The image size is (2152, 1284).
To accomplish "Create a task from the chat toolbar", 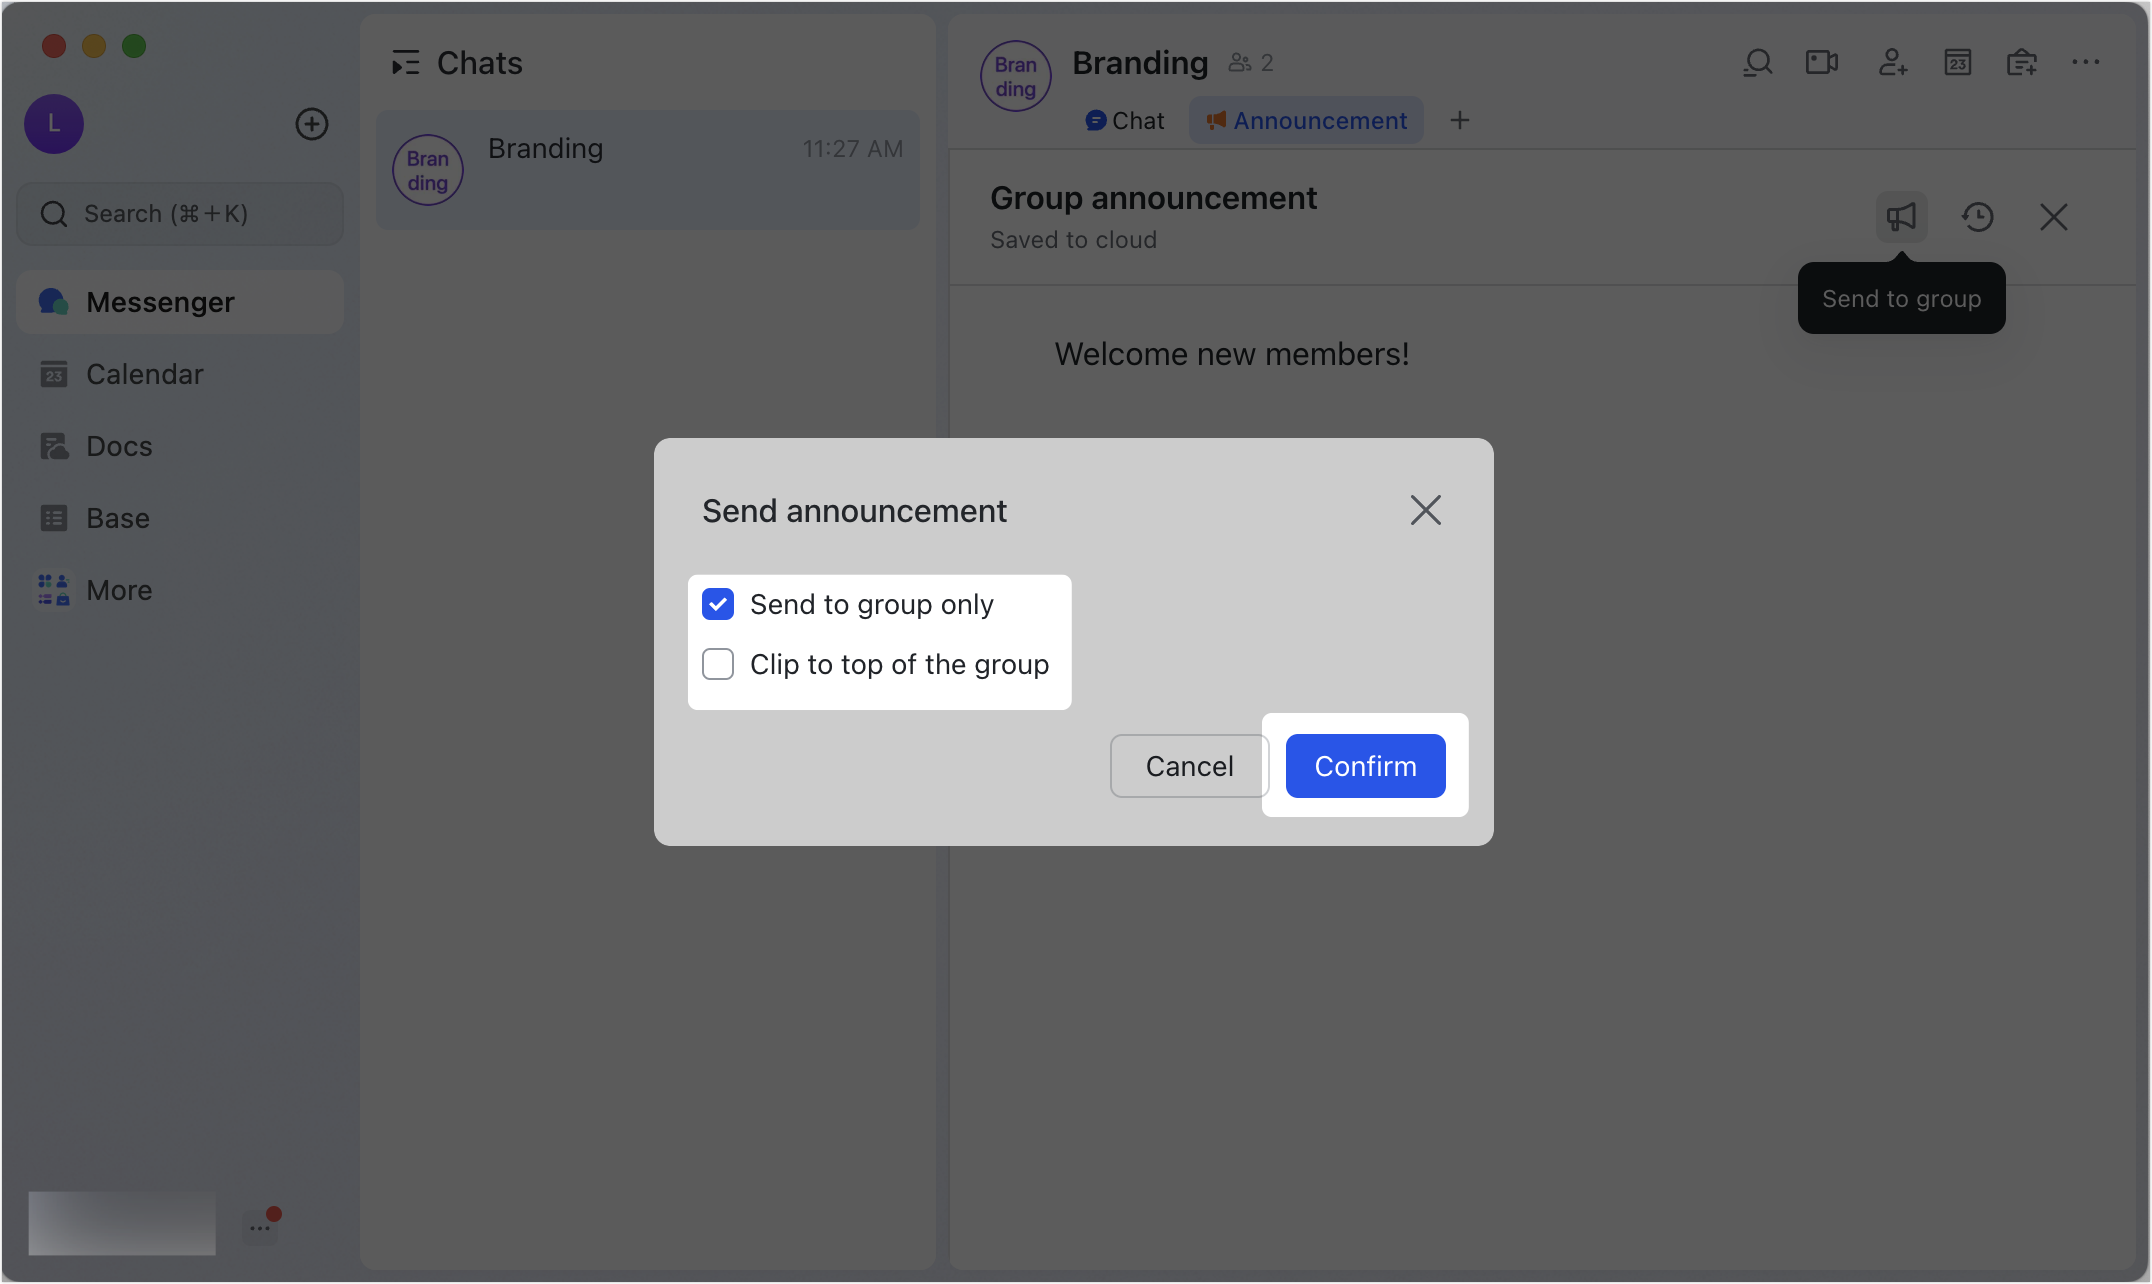I will (2022, 62).
